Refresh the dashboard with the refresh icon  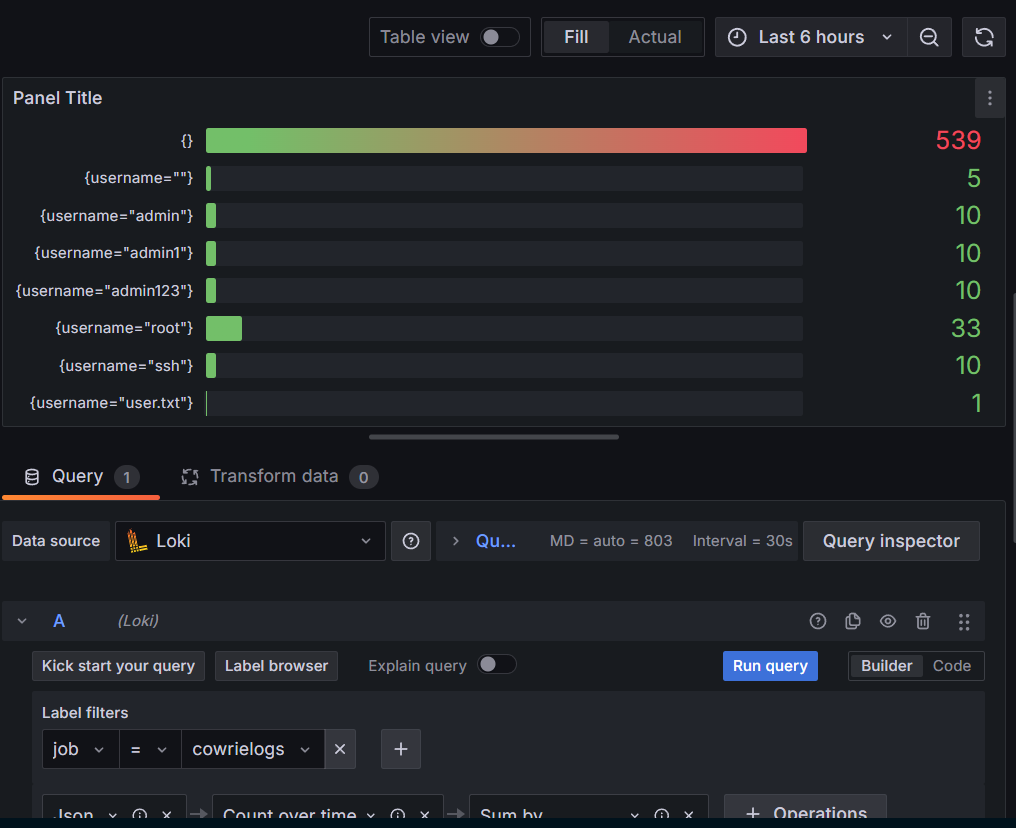984,37
